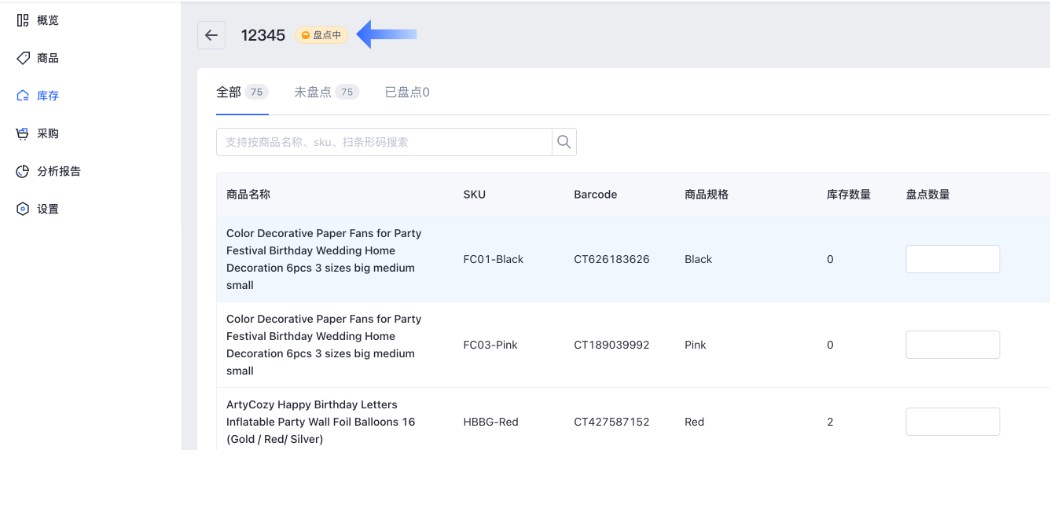This screenshot has width=1053, height=505.
Task: Click the Overview (概览) sidebar icon
Action: tap(22, 20)
